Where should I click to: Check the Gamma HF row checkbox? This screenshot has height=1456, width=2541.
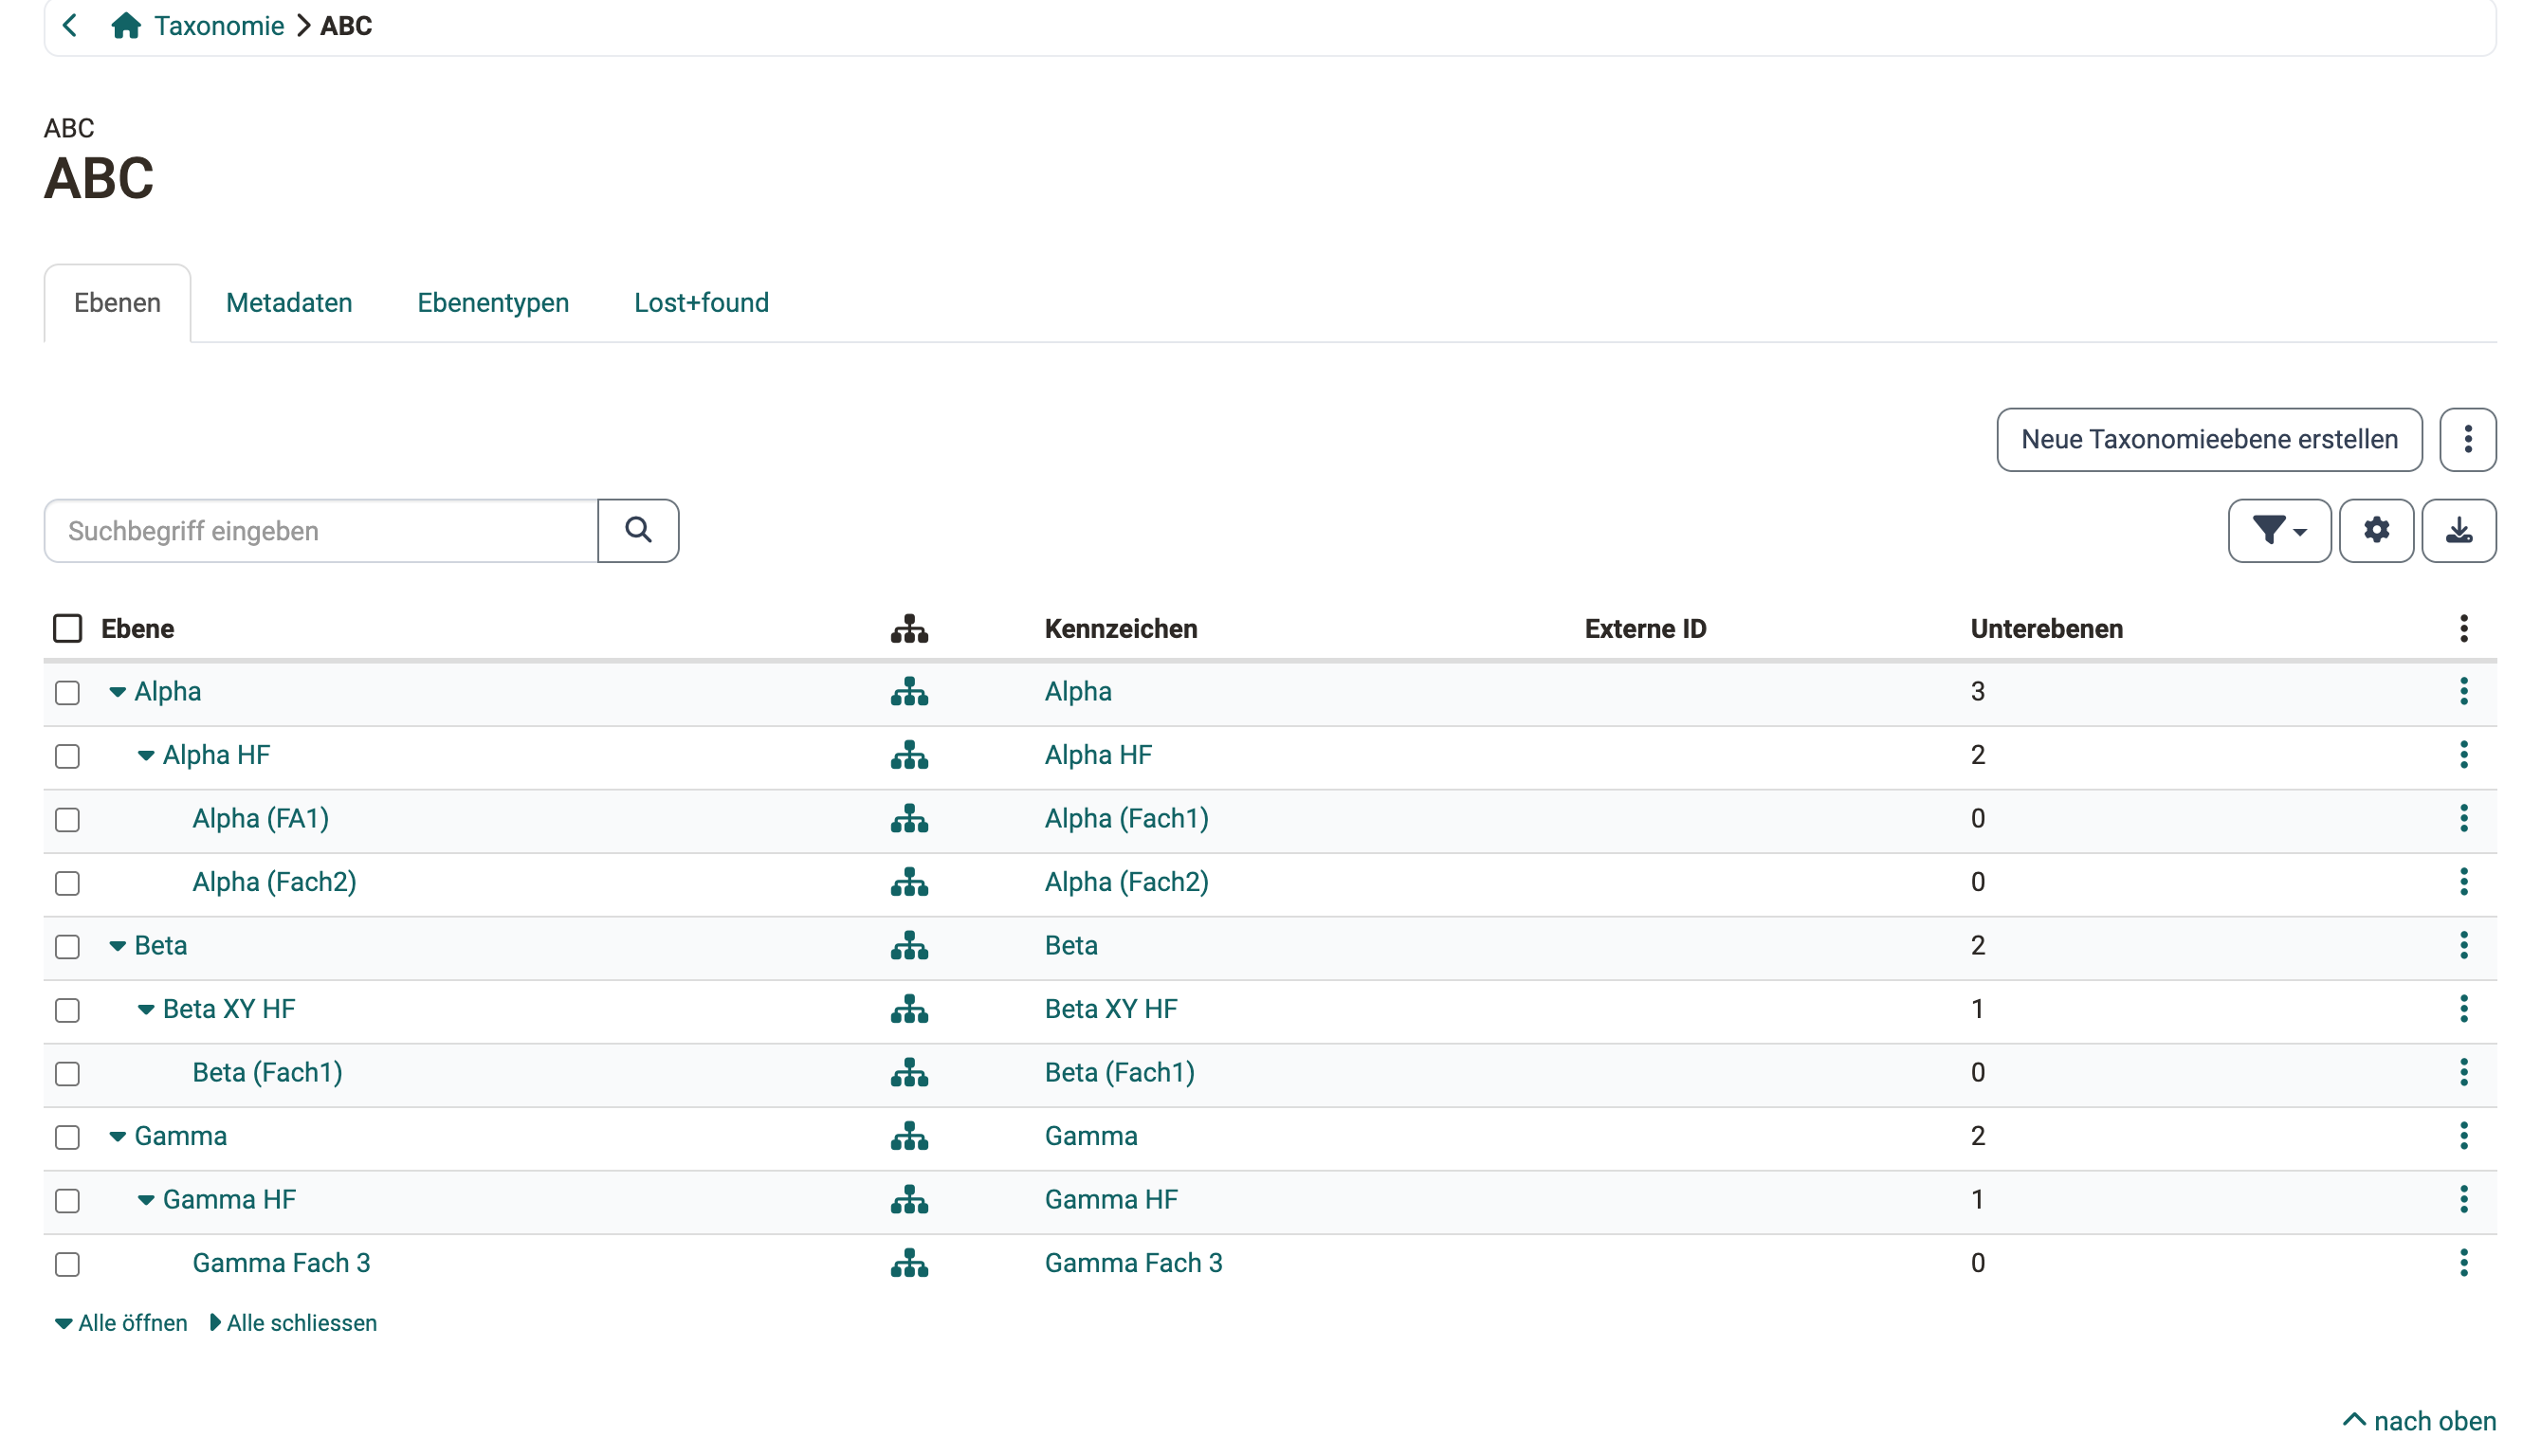point(67,1201)
